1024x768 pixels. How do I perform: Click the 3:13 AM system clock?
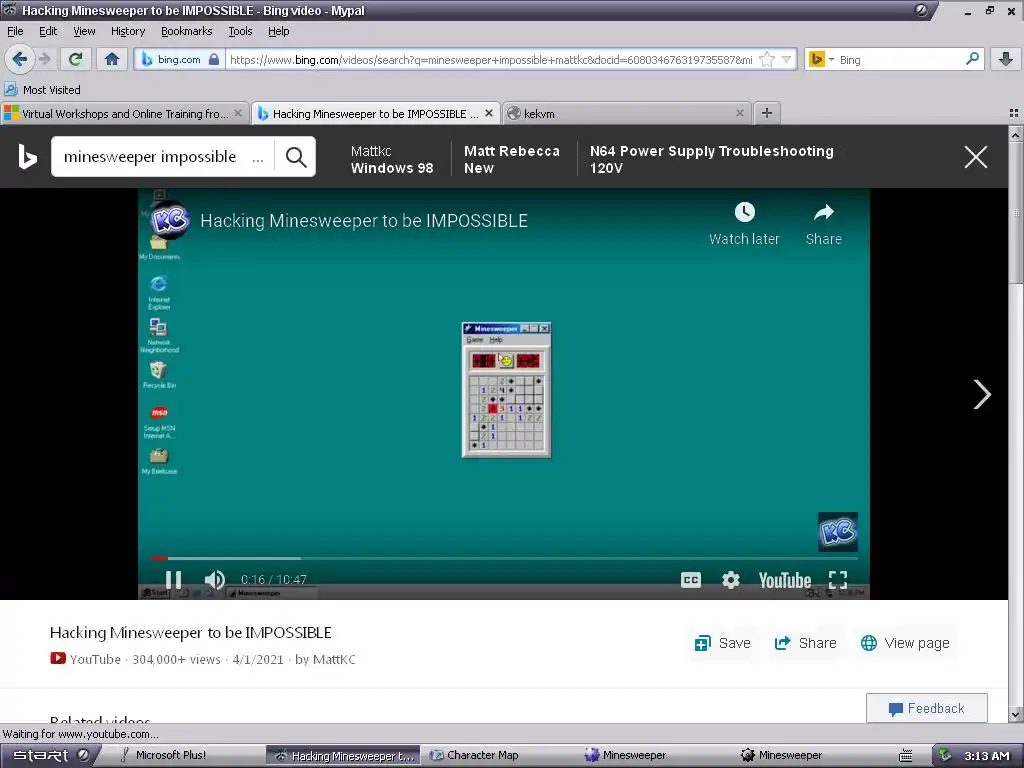(x=986, y=756)
